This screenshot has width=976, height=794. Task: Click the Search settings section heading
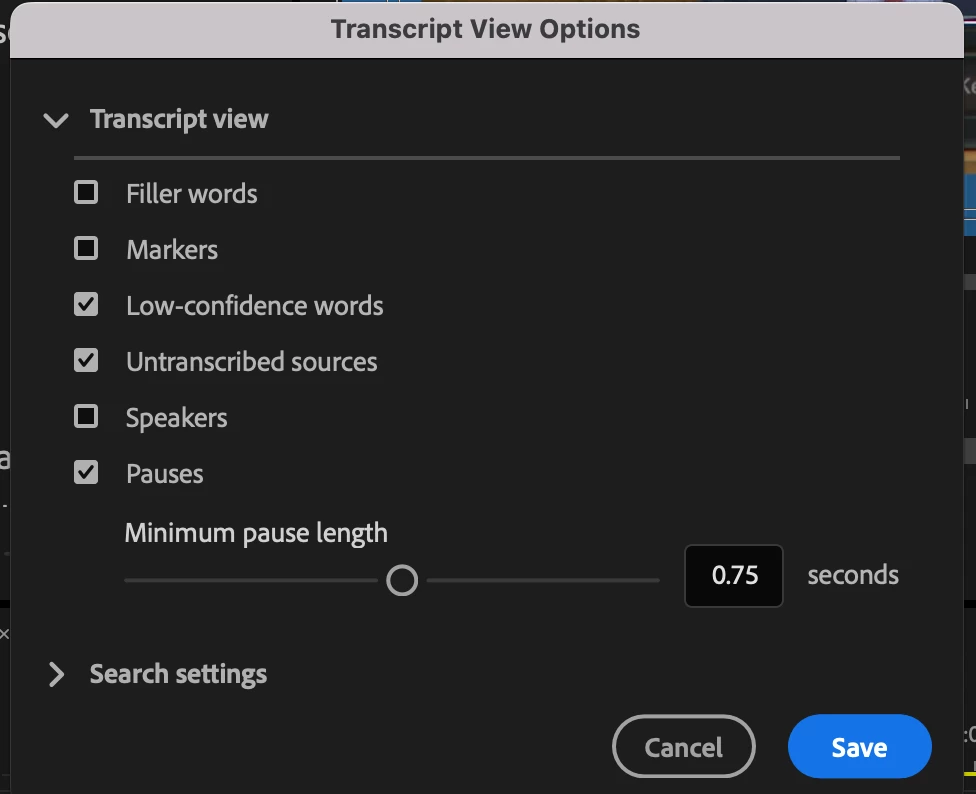coord(178,674)
